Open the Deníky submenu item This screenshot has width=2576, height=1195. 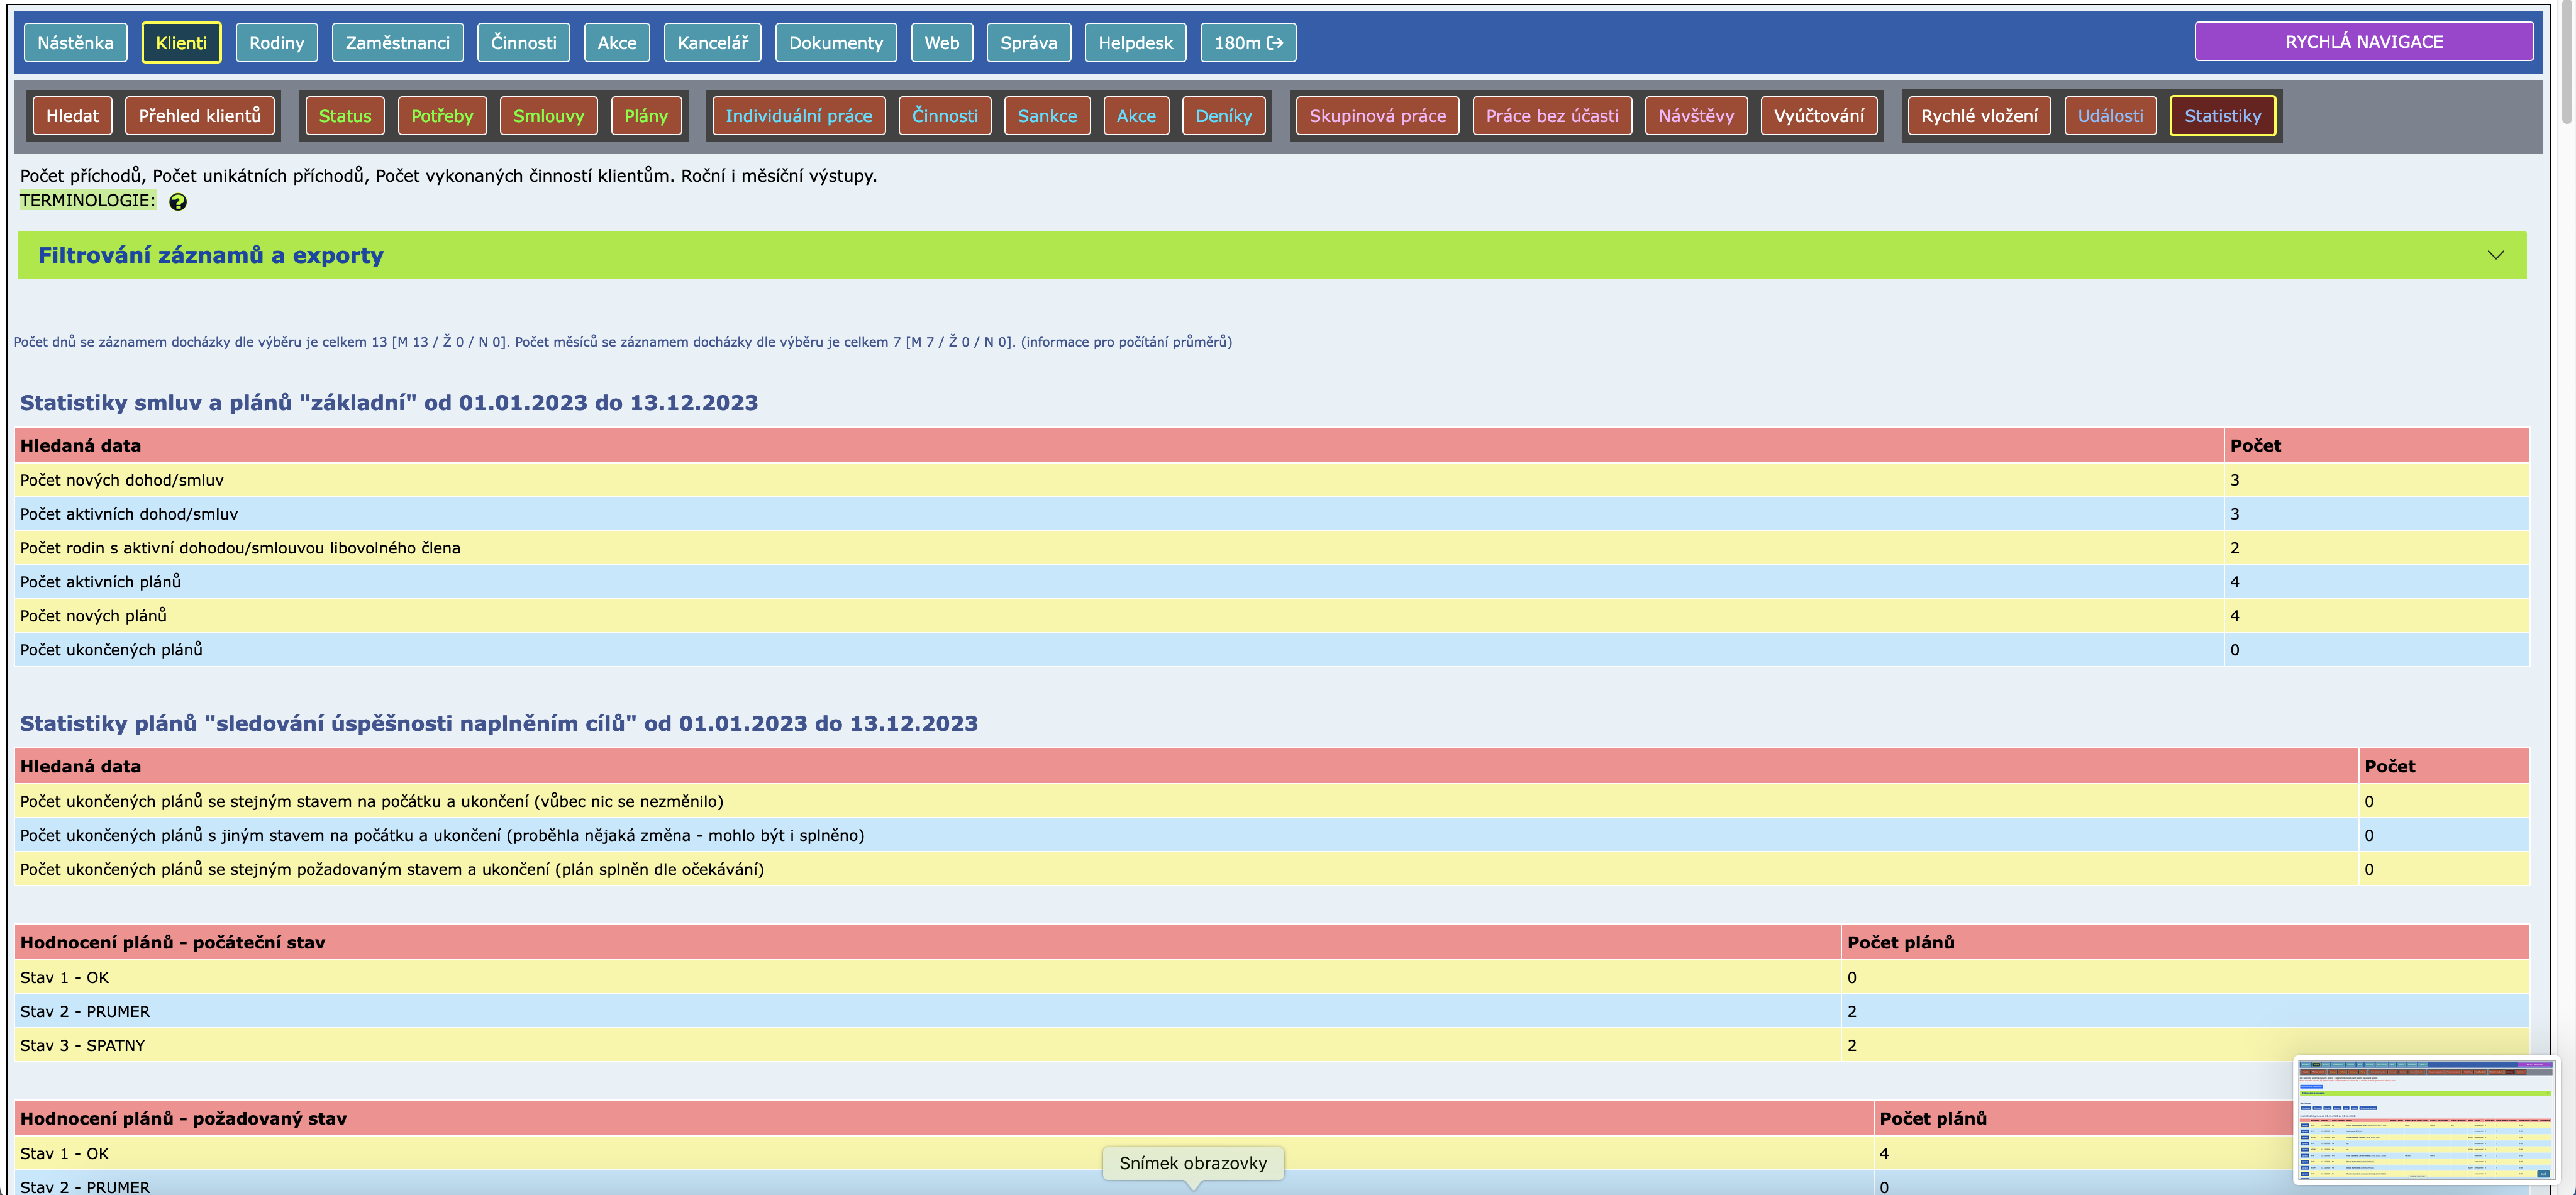pos(1223,116)
